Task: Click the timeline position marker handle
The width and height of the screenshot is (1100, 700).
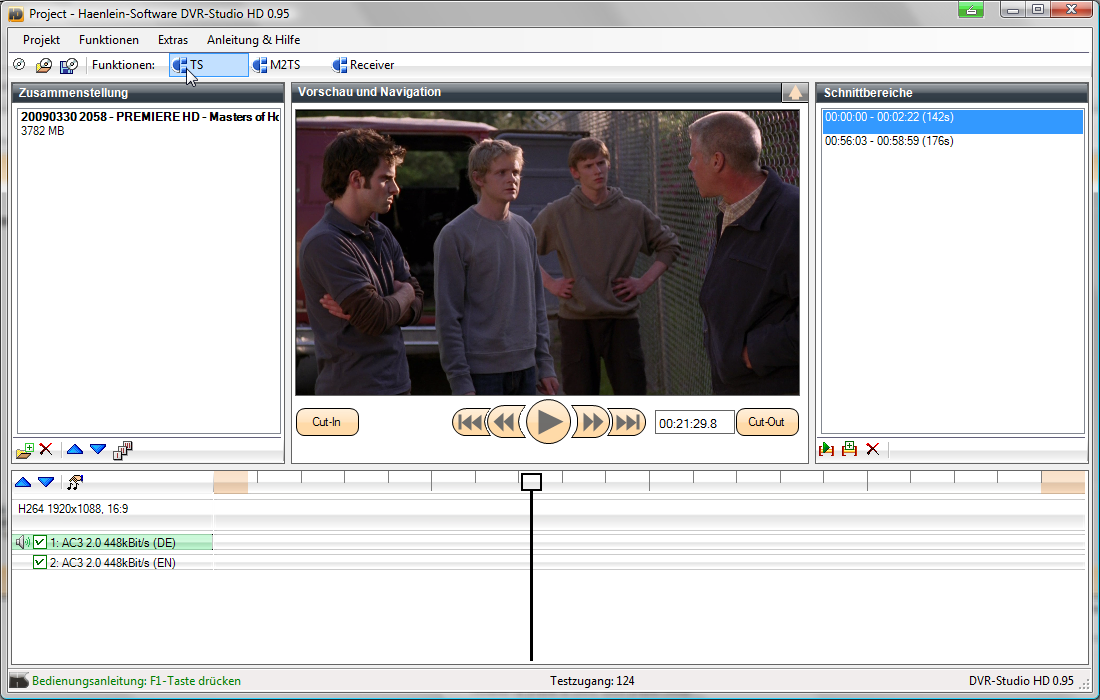Action: (532, 482)
